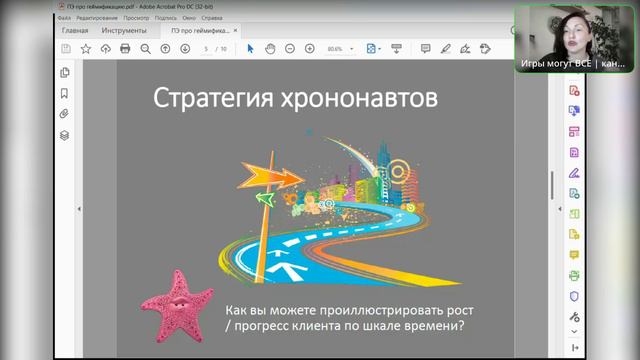
Task: Open More Tools wrench icon
Action: tap(574, 317)
